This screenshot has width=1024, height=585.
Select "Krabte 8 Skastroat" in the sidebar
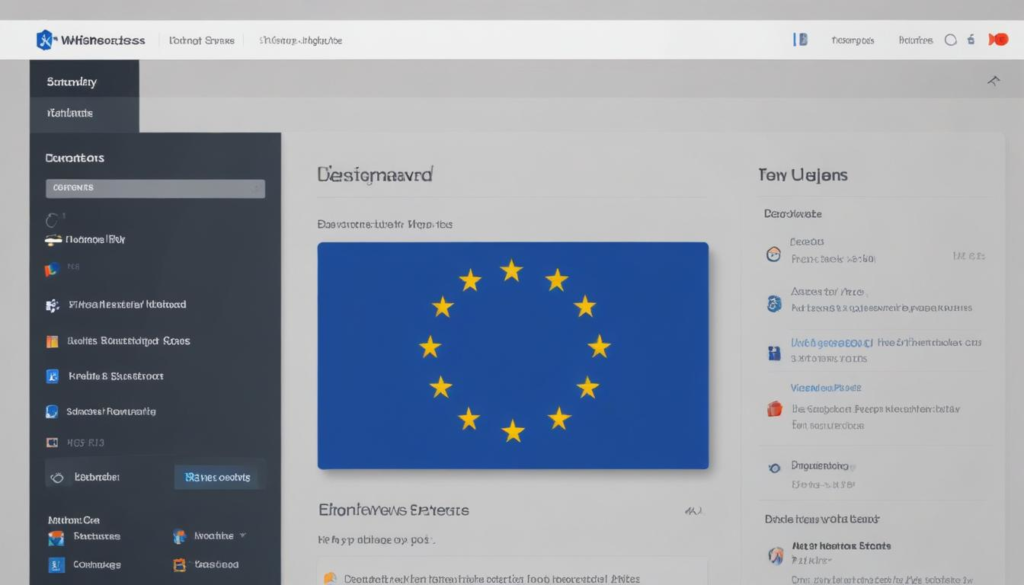pyautogui.click(x=116, y=376)
